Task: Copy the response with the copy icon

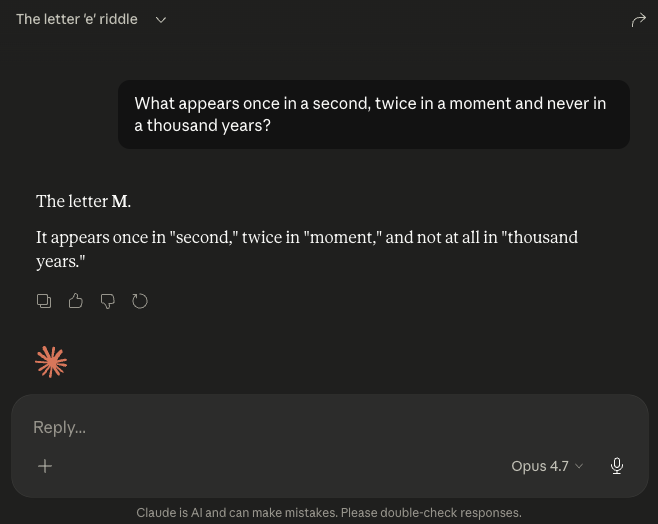Action: [x=44, y=301]
